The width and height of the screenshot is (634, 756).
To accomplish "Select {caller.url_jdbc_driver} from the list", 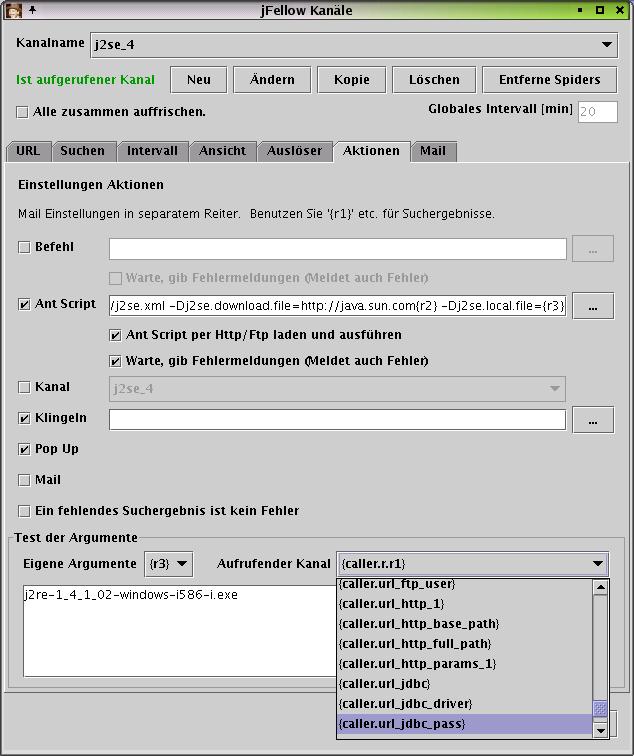I will pos(406,704).
